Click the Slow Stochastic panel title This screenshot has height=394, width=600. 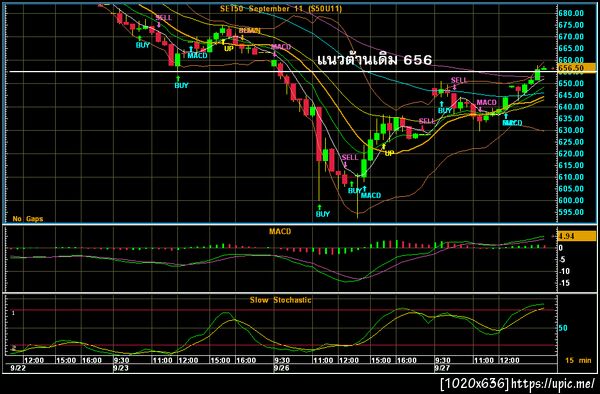click(280, 300)
